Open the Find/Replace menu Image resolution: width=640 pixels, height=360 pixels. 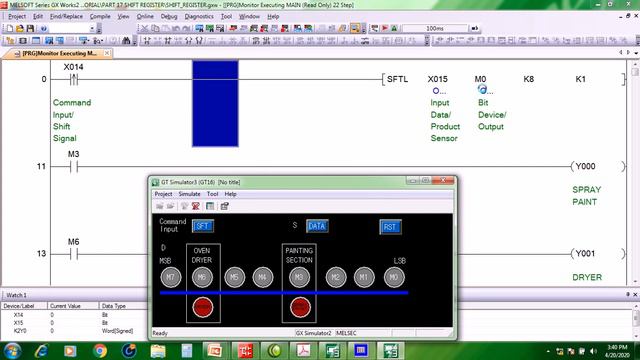(66, 16)
